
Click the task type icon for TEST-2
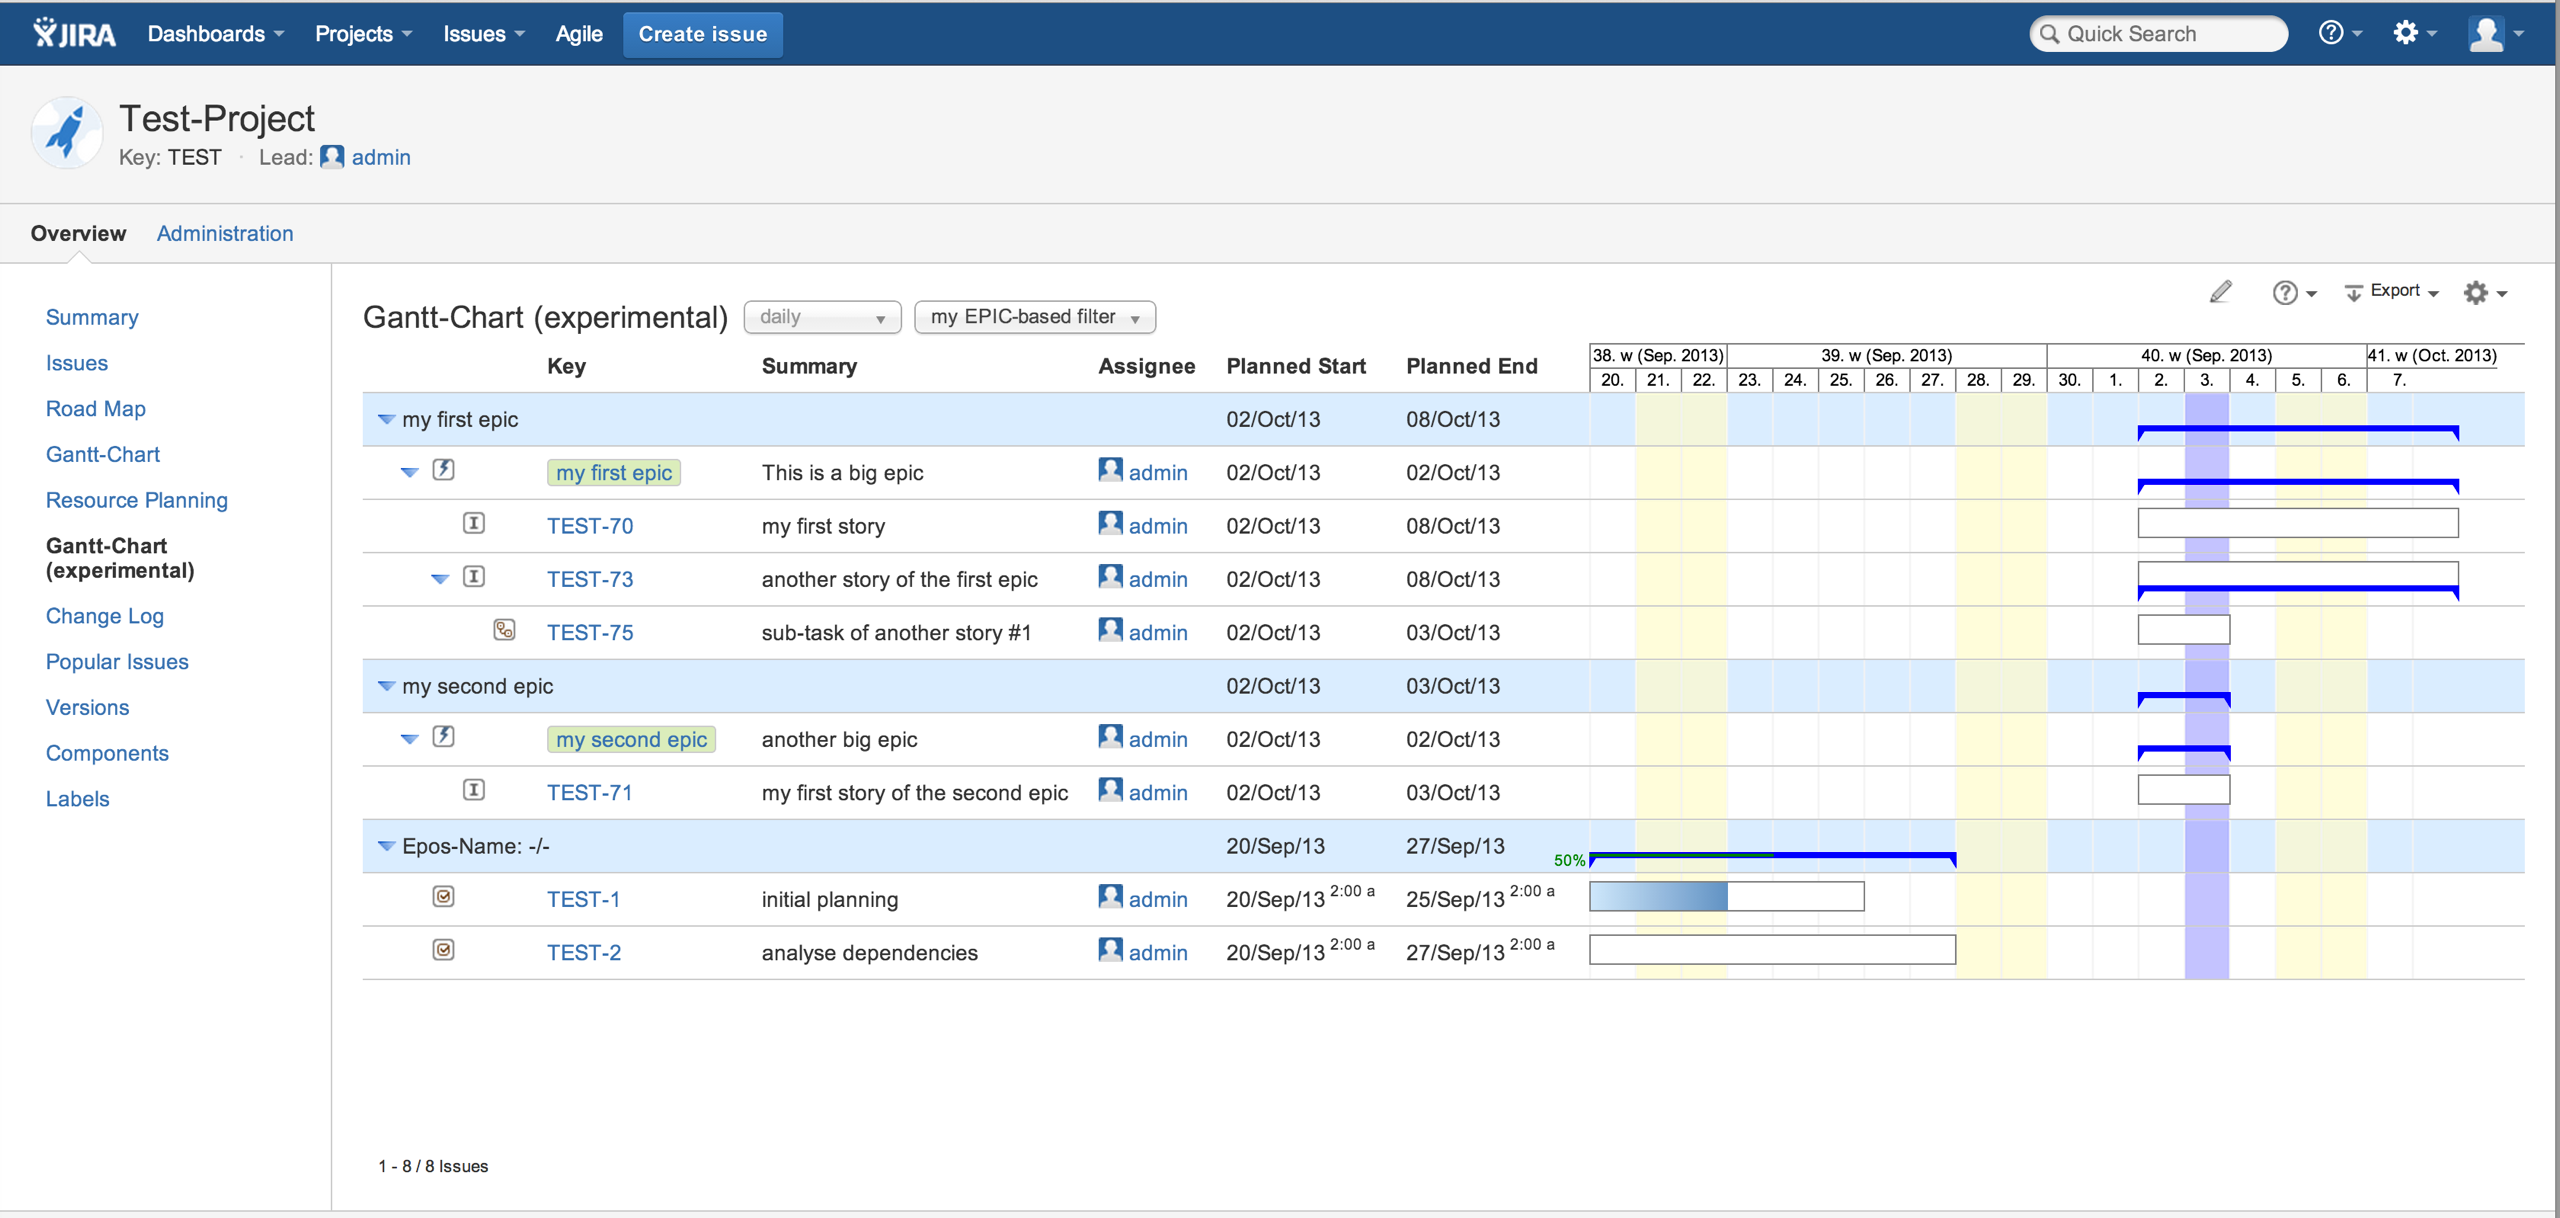tap(443, 950)
